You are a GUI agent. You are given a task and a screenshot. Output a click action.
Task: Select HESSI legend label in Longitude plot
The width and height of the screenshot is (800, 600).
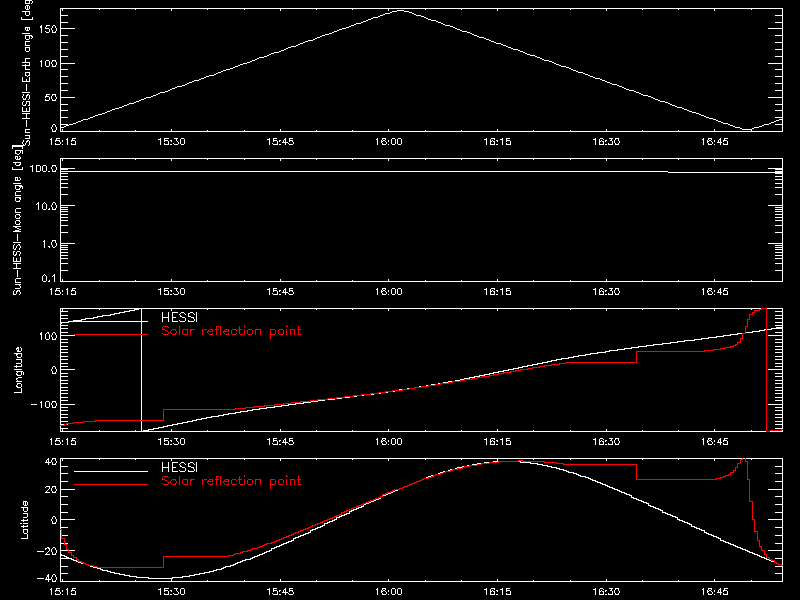[179, 318]
